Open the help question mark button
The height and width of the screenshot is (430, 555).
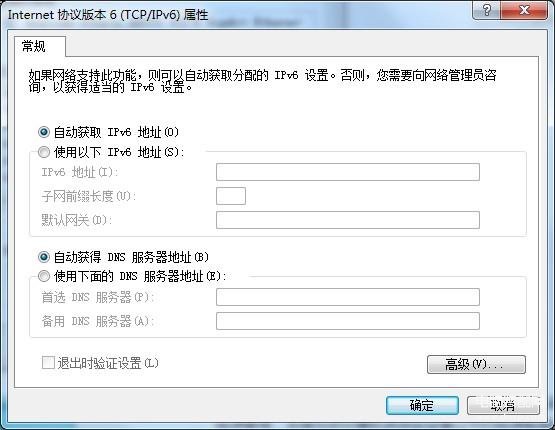pyautogui.click(x=487, y=10)
